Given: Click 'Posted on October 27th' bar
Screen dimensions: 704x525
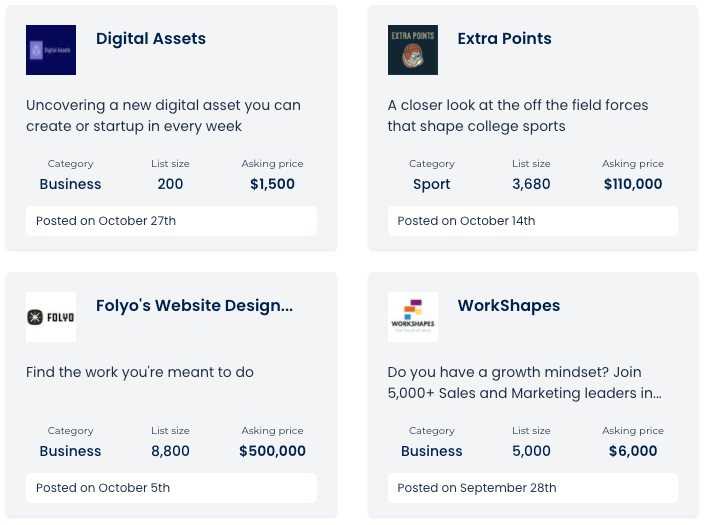Looking at the screenshot, I should click(171, 221).
